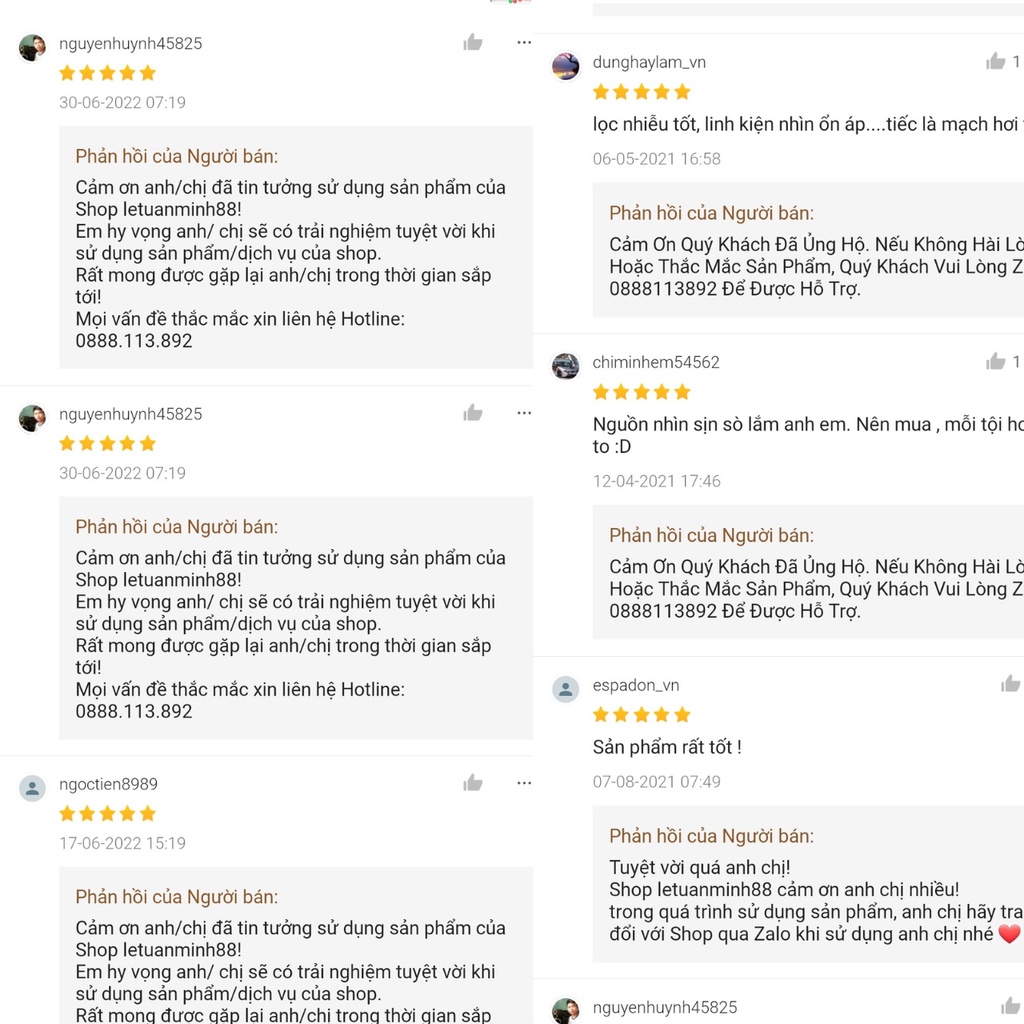Image resolution: width=1024 pixels, height=1024 pixels.
Task: Visit dunghaylam_vn's profile via username
Action: (649, 62)
